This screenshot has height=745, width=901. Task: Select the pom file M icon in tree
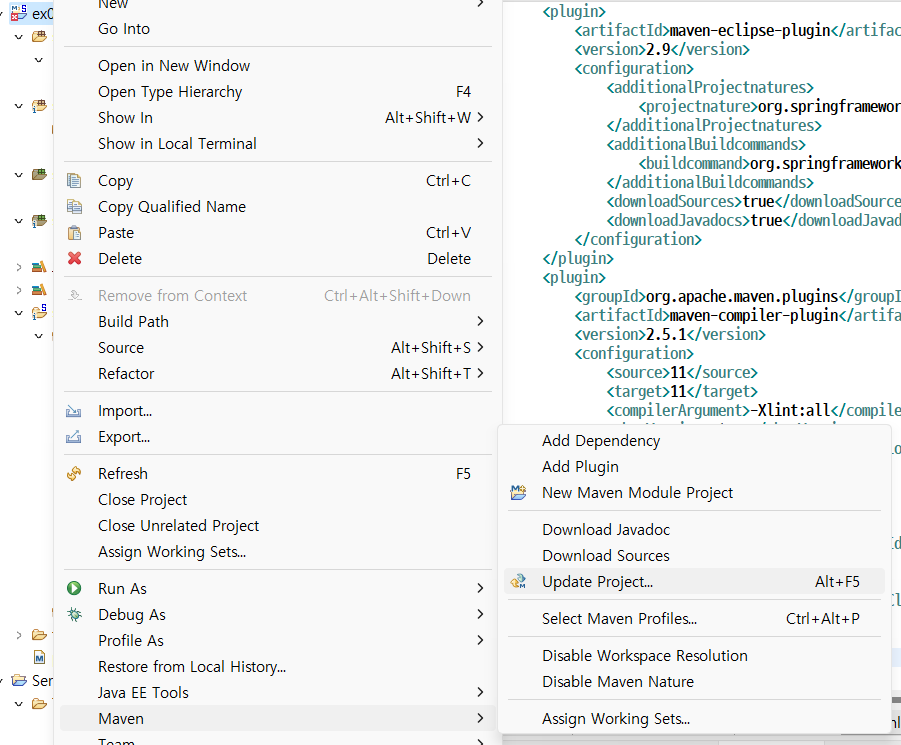39,657
